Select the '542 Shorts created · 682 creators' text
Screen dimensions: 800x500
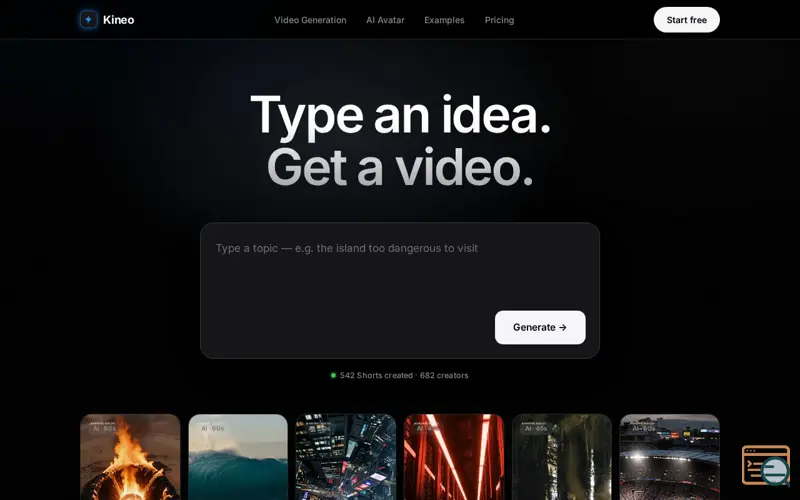tap(404, 376)
